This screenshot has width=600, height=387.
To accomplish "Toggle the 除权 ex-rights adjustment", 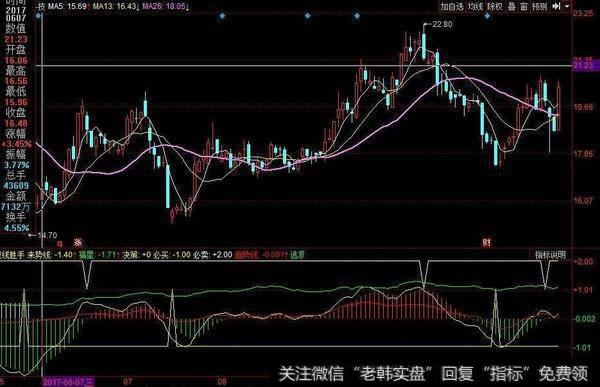I will (495, 7).
